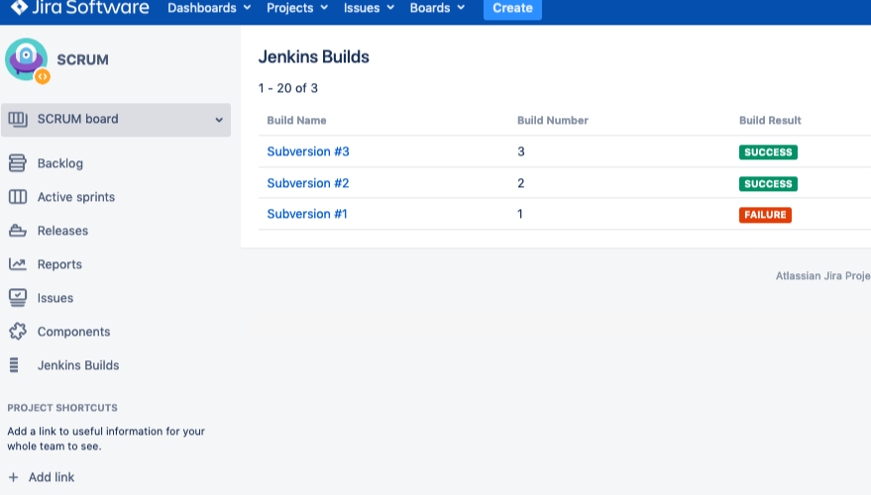Open the Issues top navigation dropdown
Viewport: 871px width, 495px height.
(369, 8)
